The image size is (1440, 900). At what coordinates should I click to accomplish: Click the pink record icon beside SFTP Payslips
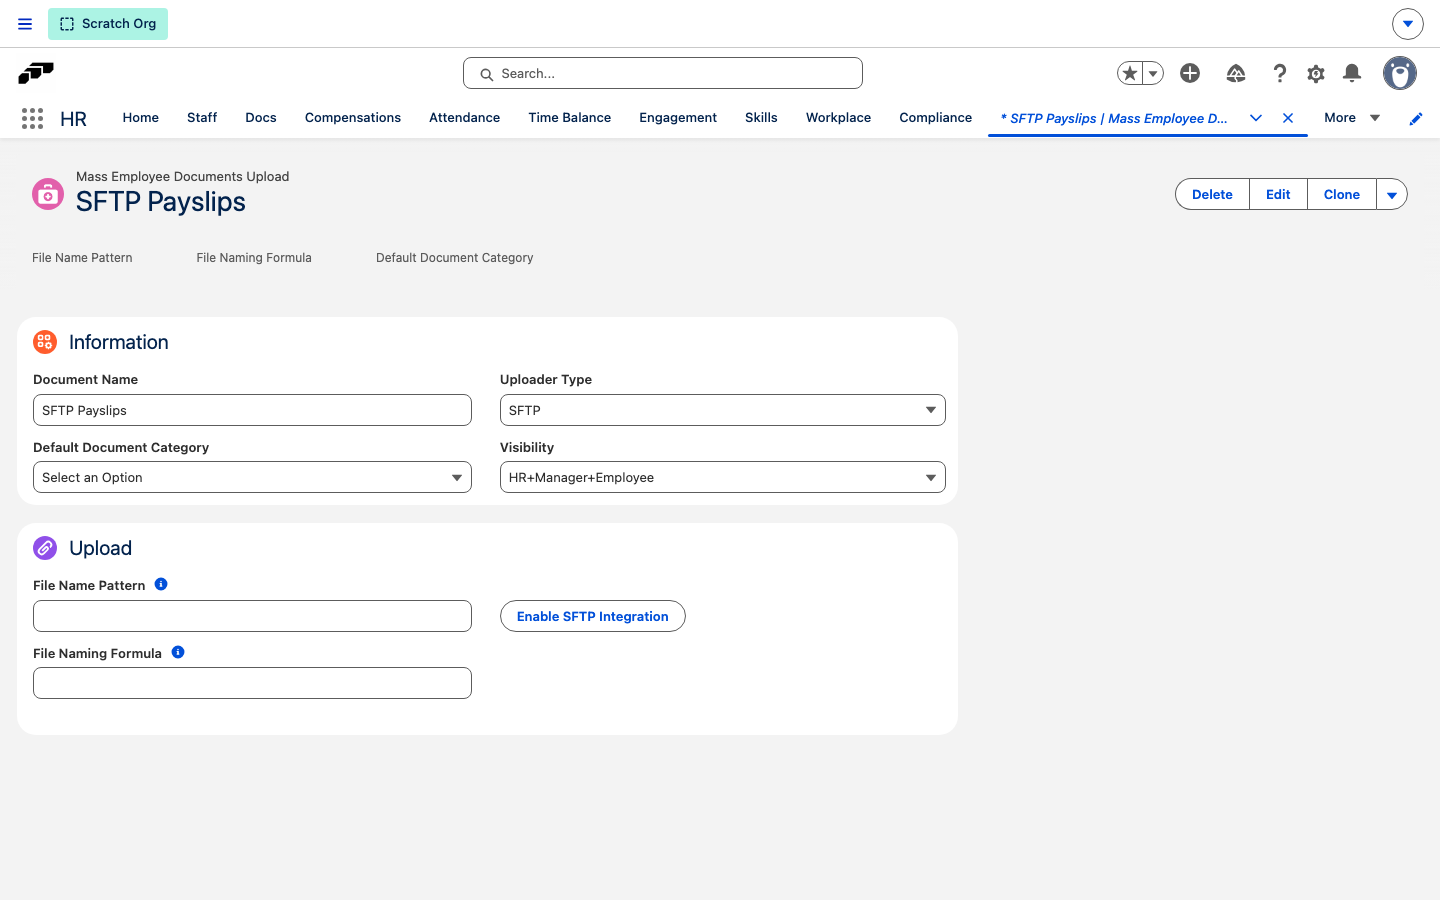(x=48, y=194)
